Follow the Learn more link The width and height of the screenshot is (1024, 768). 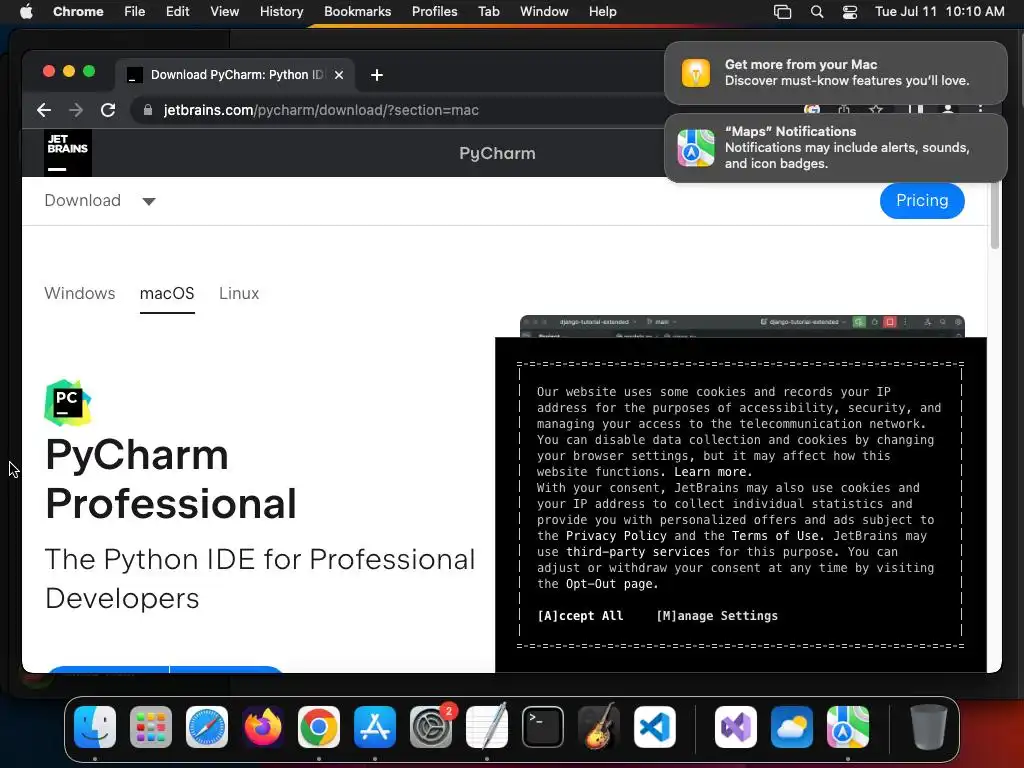[713, 472]
